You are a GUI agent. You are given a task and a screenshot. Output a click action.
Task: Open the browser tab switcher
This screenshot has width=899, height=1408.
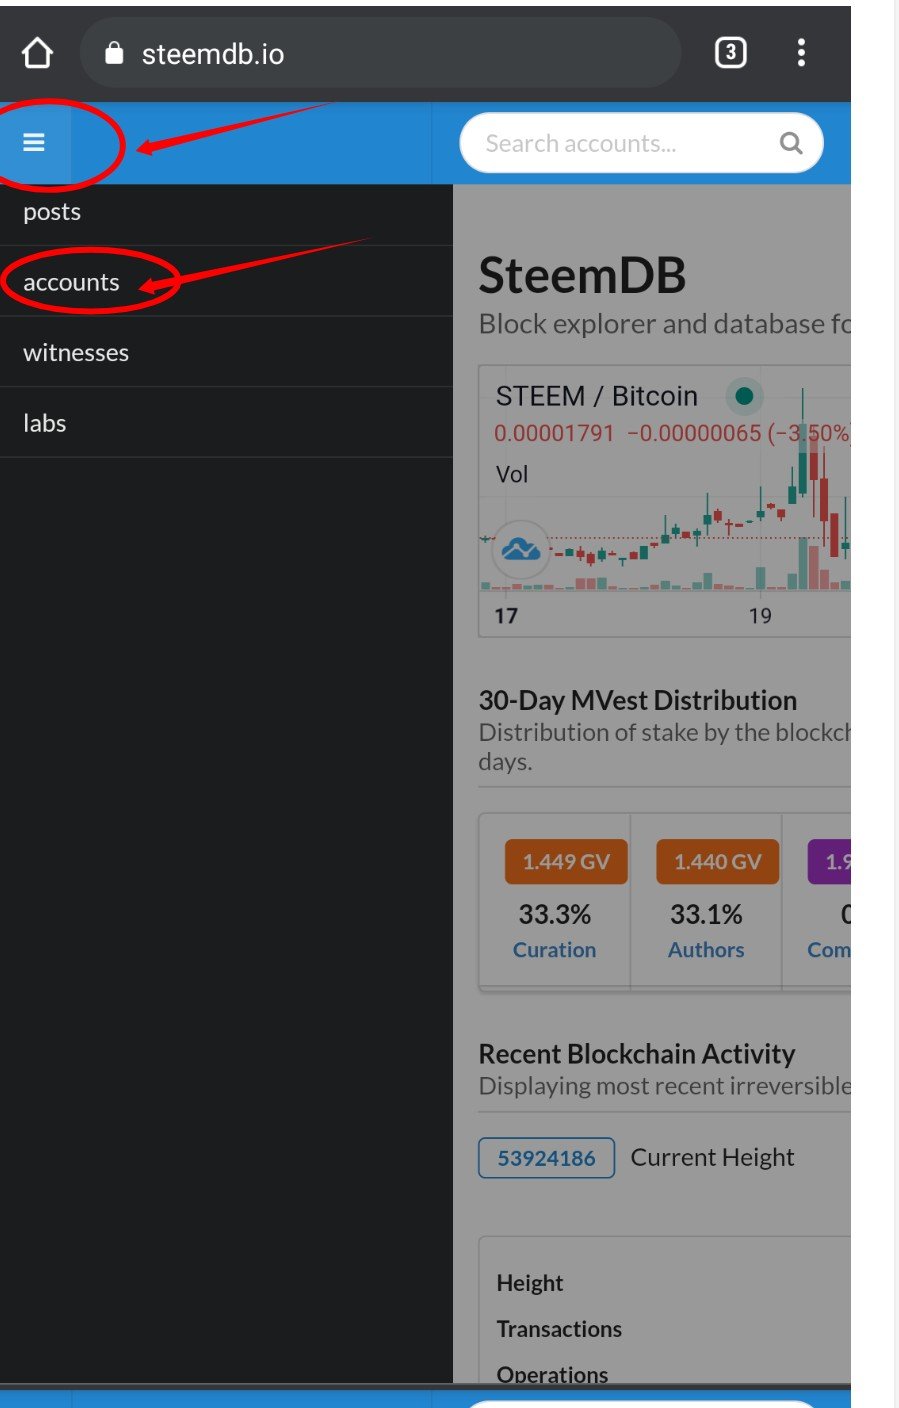(x=731, y=53)
